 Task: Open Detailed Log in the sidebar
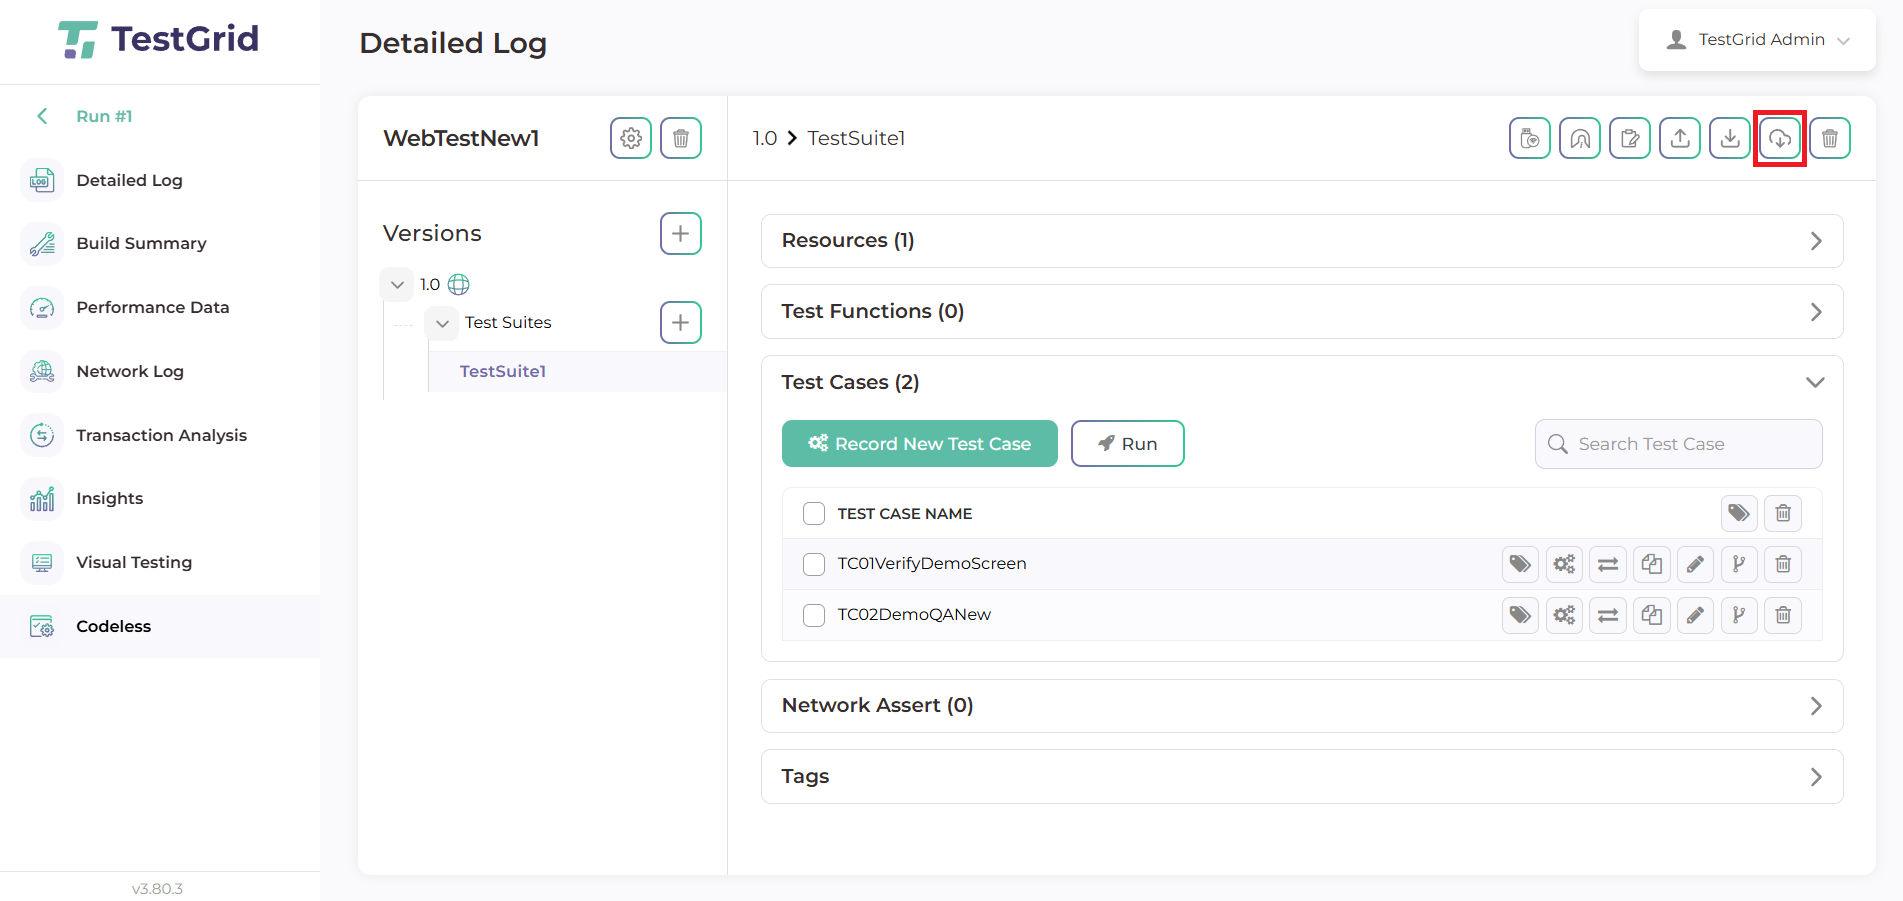pos(160,181)
